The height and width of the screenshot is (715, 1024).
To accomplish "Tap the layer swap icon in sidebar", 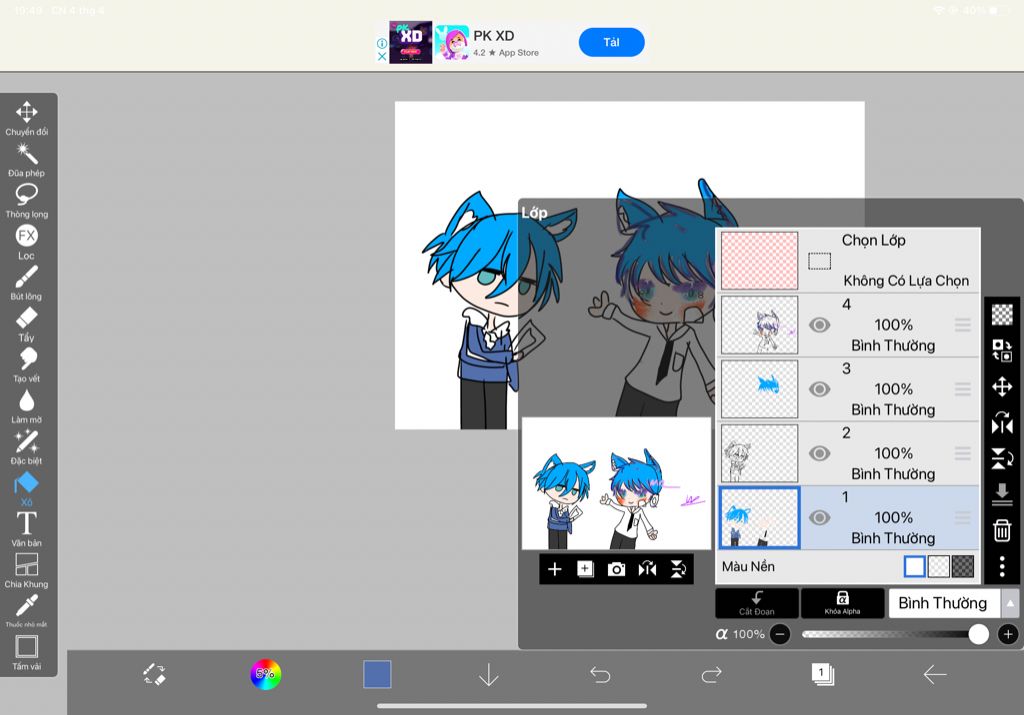I will tap(1002, 351).
